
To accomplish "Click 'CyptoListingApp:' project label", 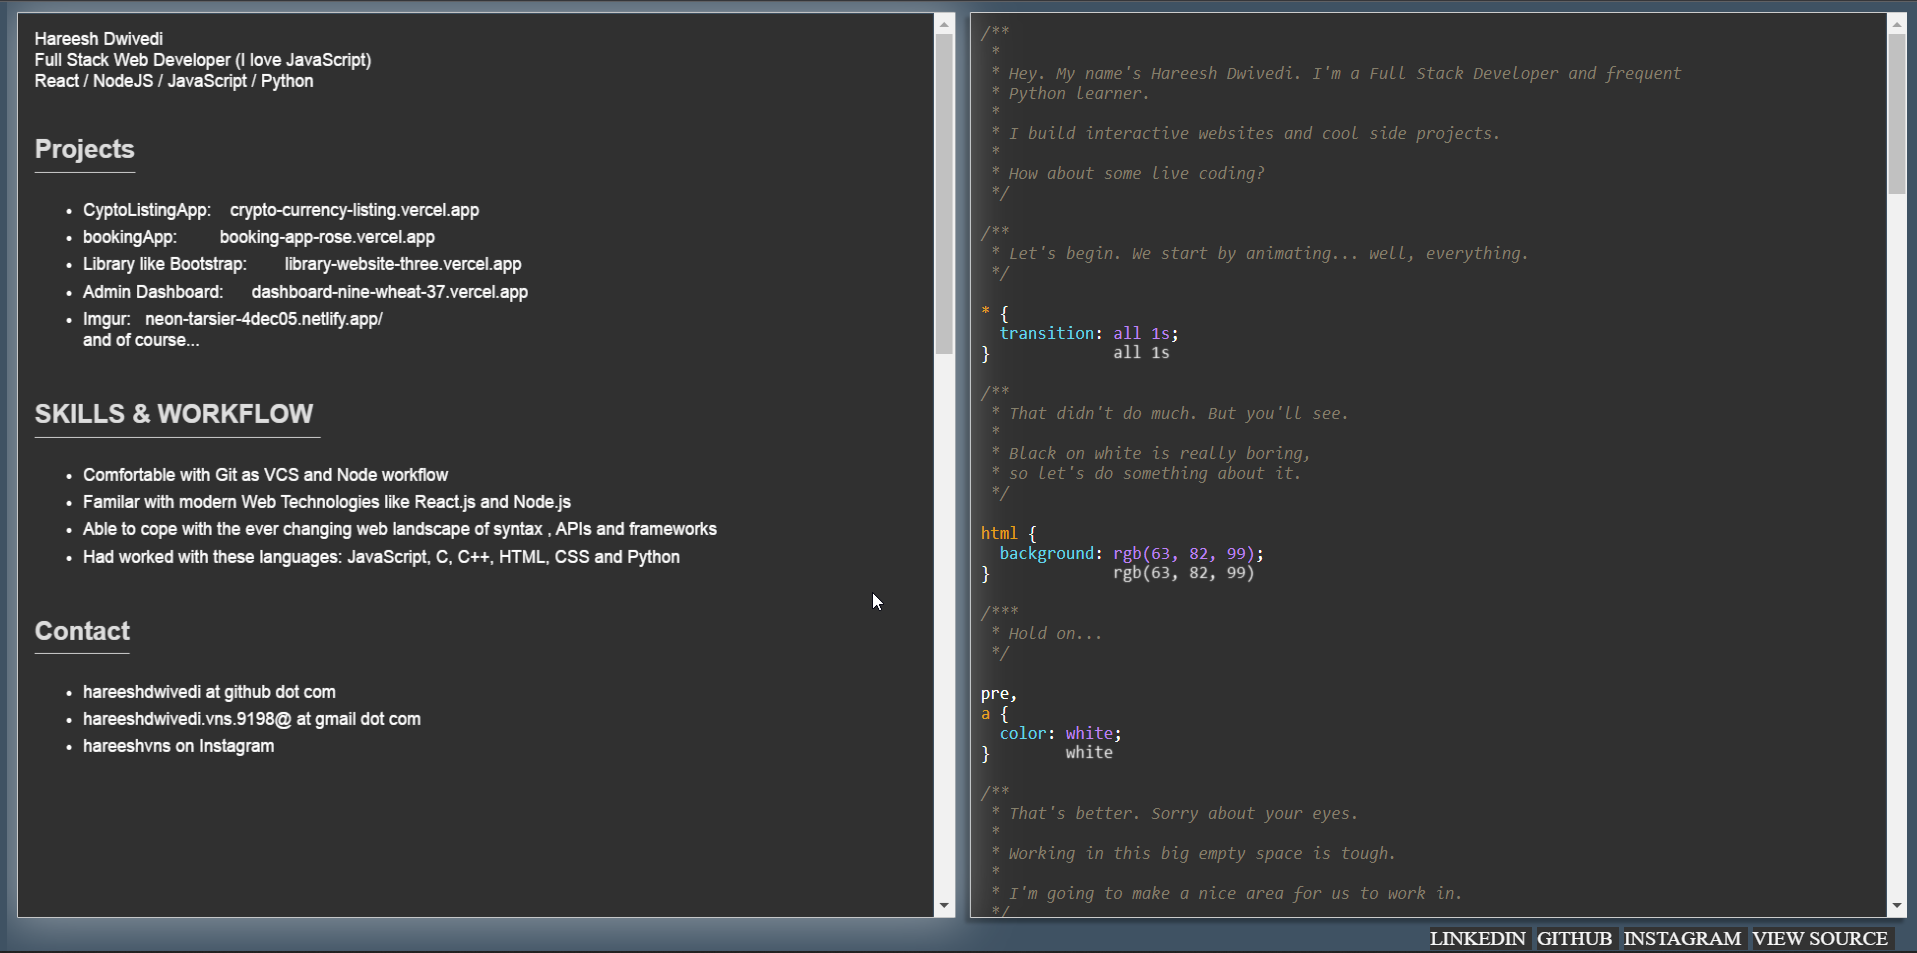I will [147, 210].
